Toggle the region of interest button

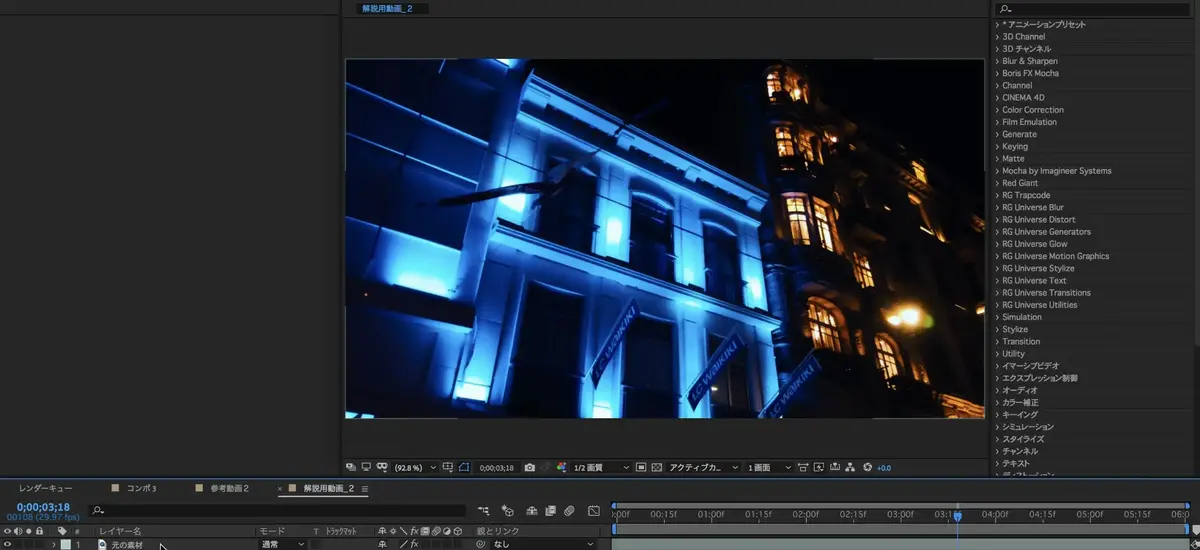tap(640, 468)
